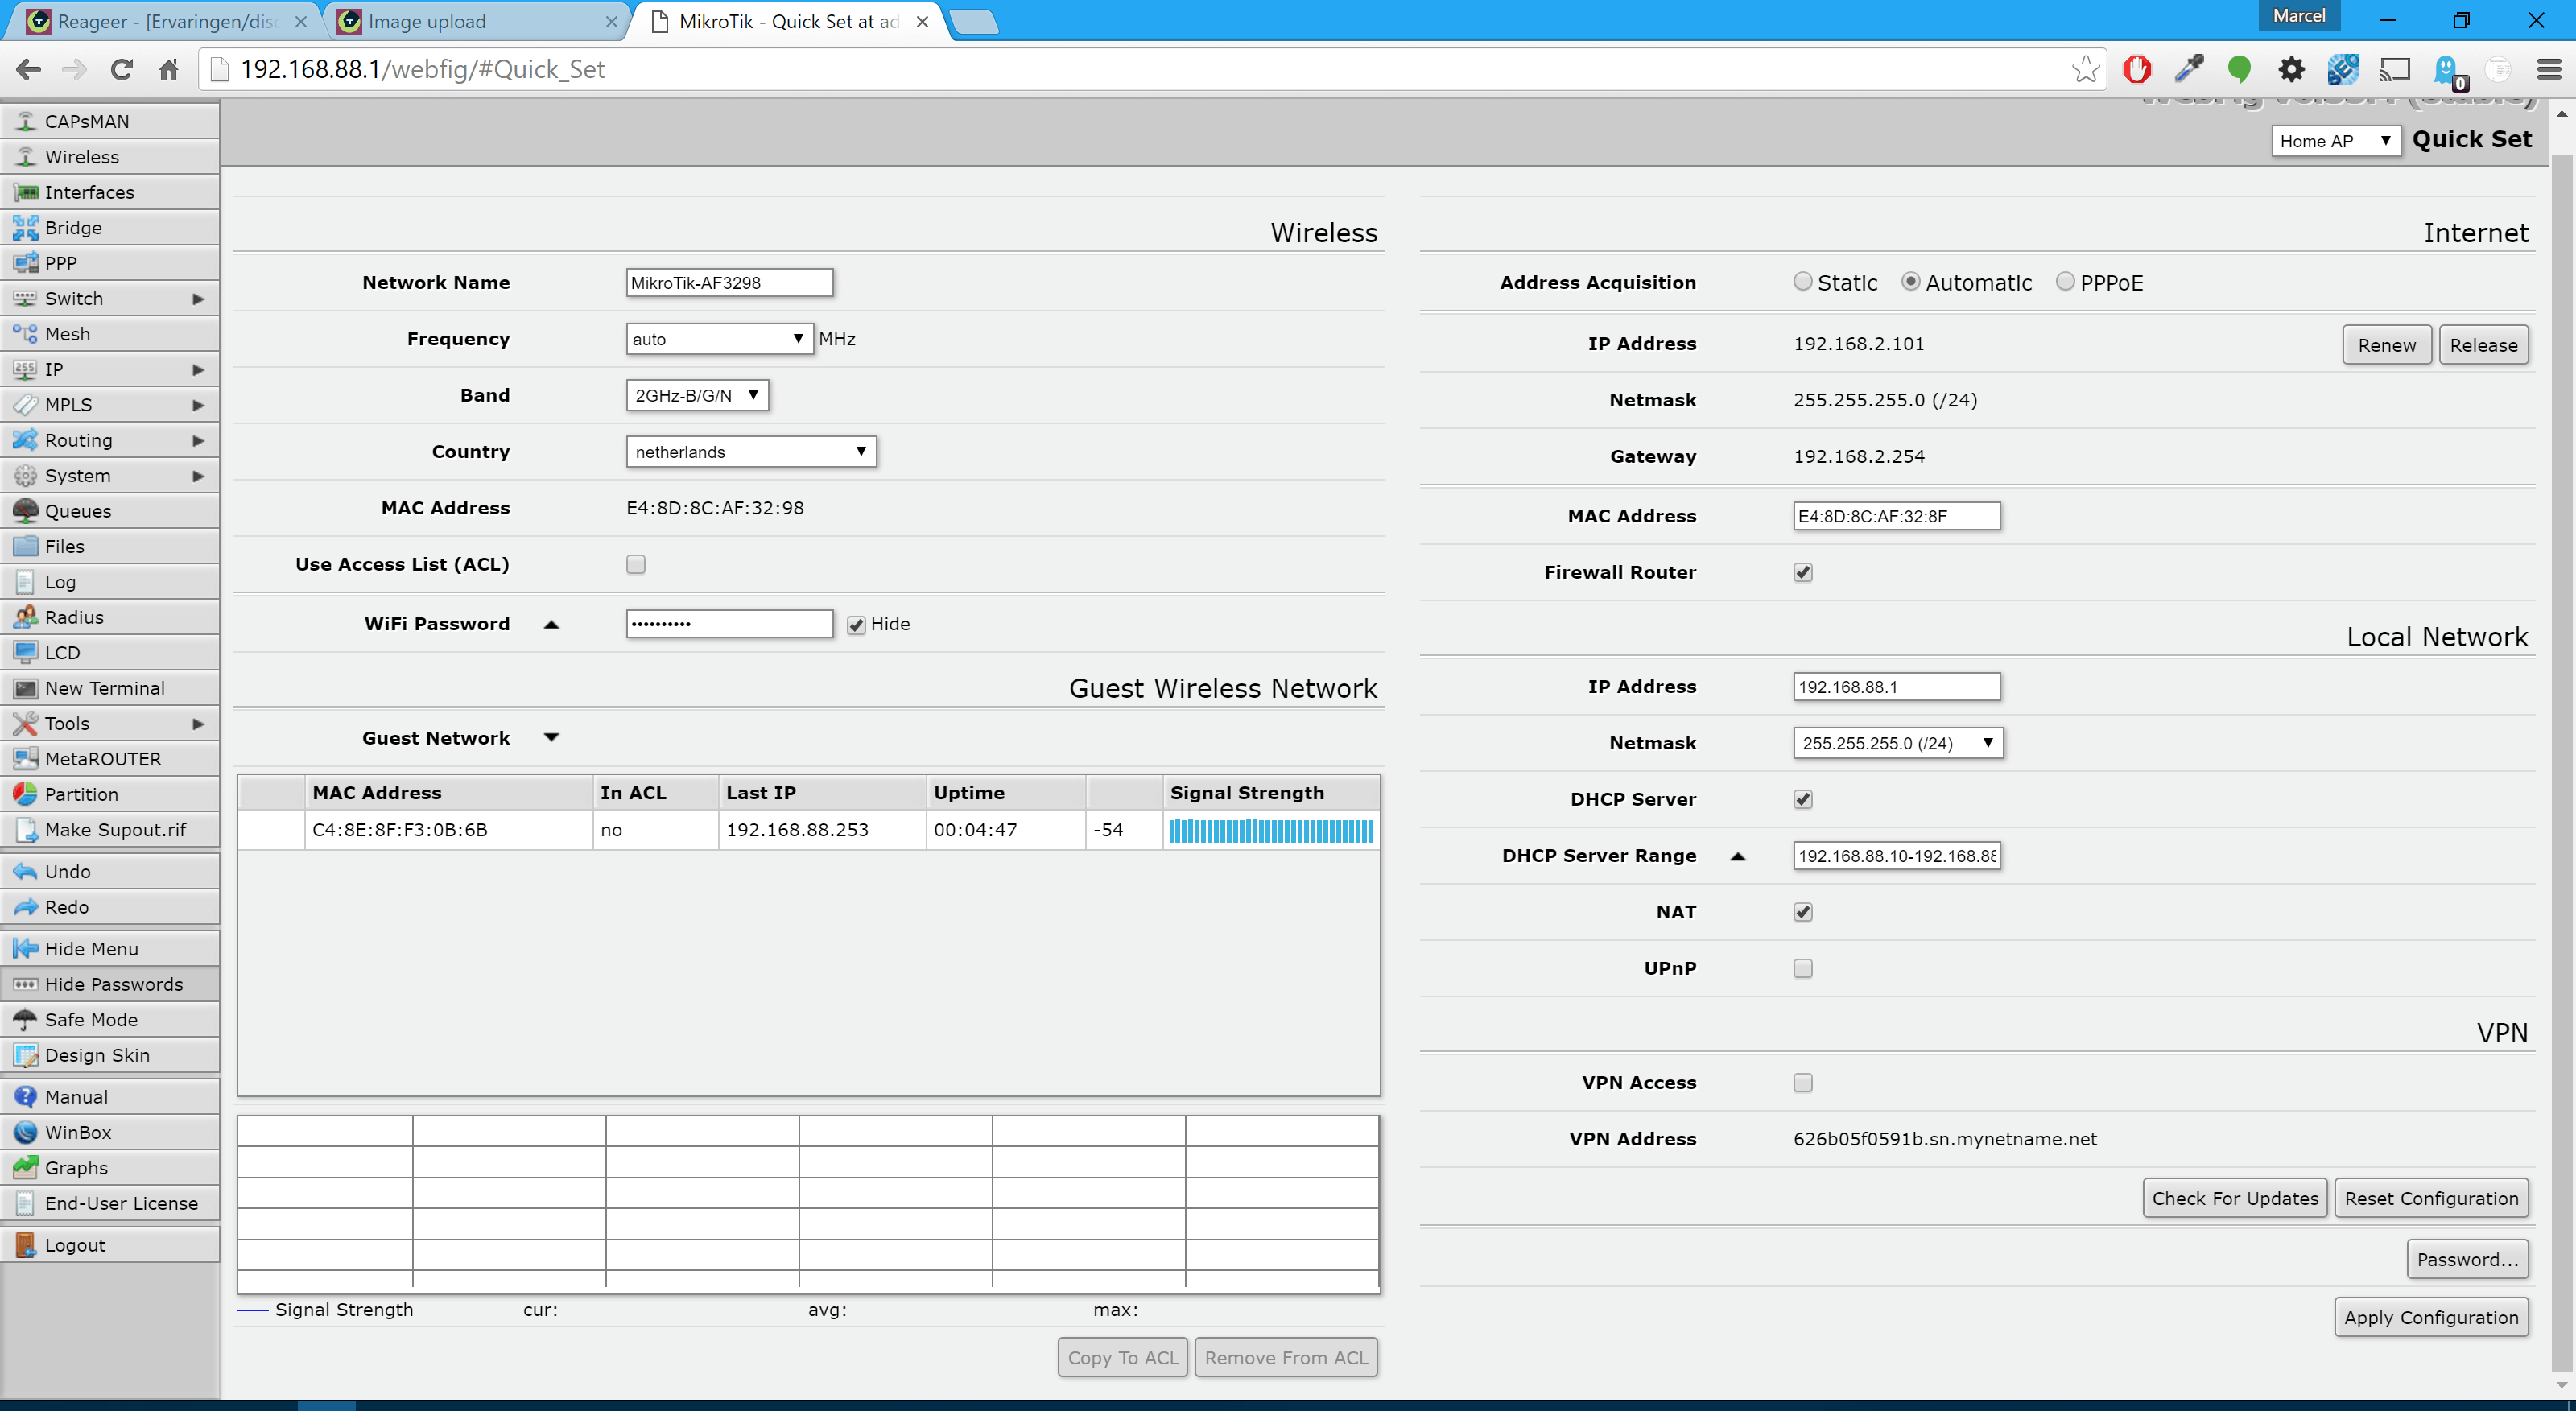Log out of the router
Screen dimensions: 2576x1411
110,1245
